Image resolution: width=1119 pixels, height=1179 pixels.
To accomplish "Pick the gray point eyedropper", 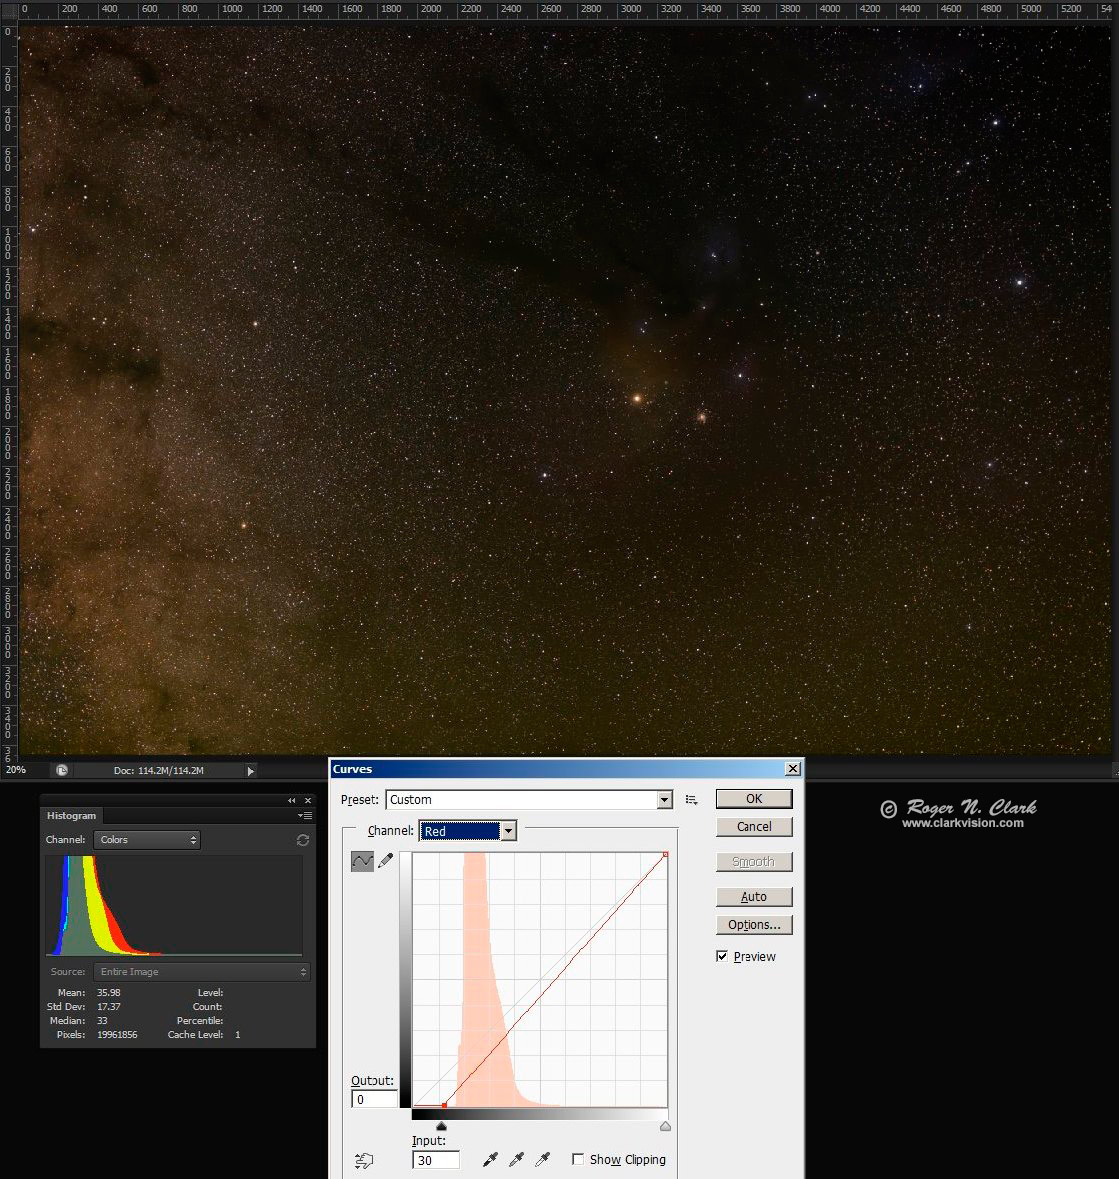I will click(x=516, y=1159).
